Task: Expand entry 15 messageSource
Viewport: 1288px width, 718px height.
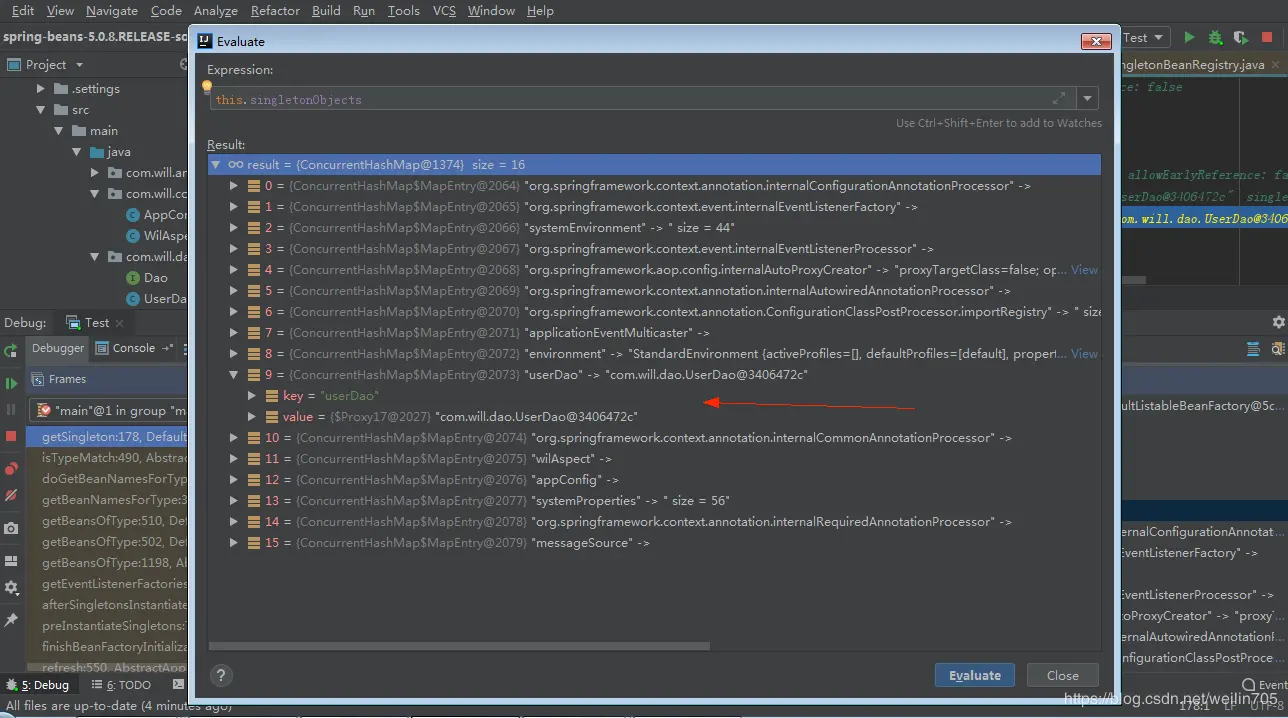Action: (234, 542)
